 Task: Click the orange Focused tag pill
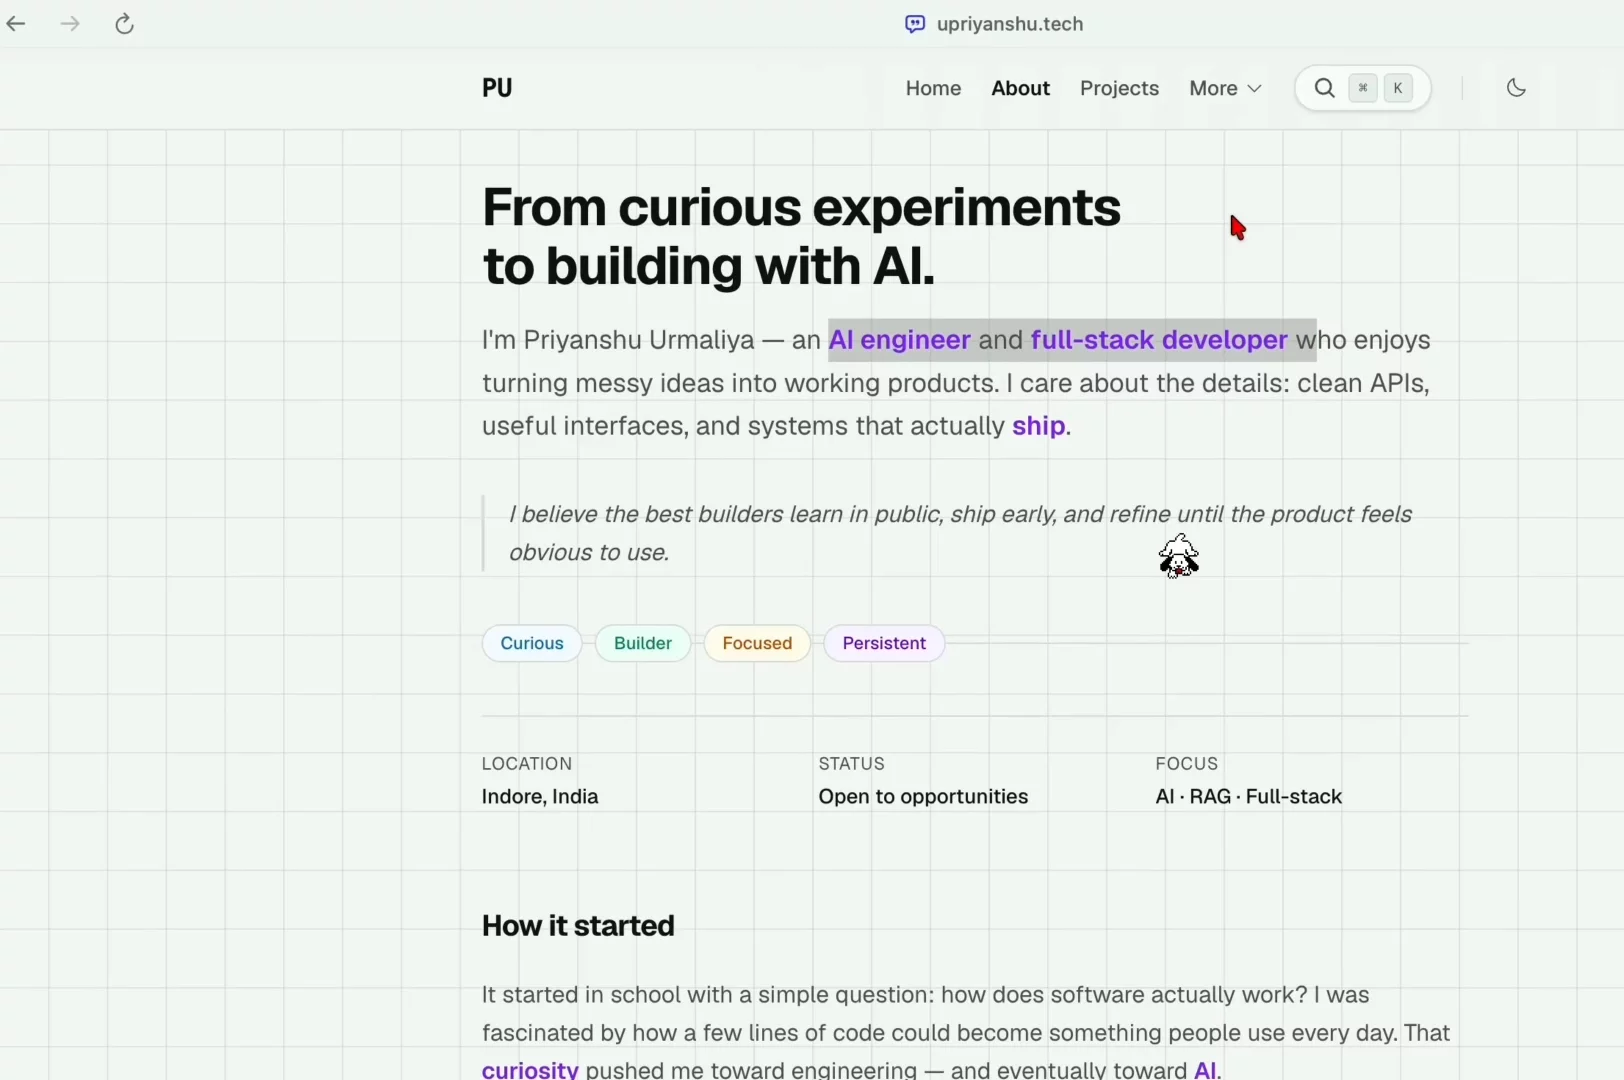pyautogui.click(x=757, y=643)
